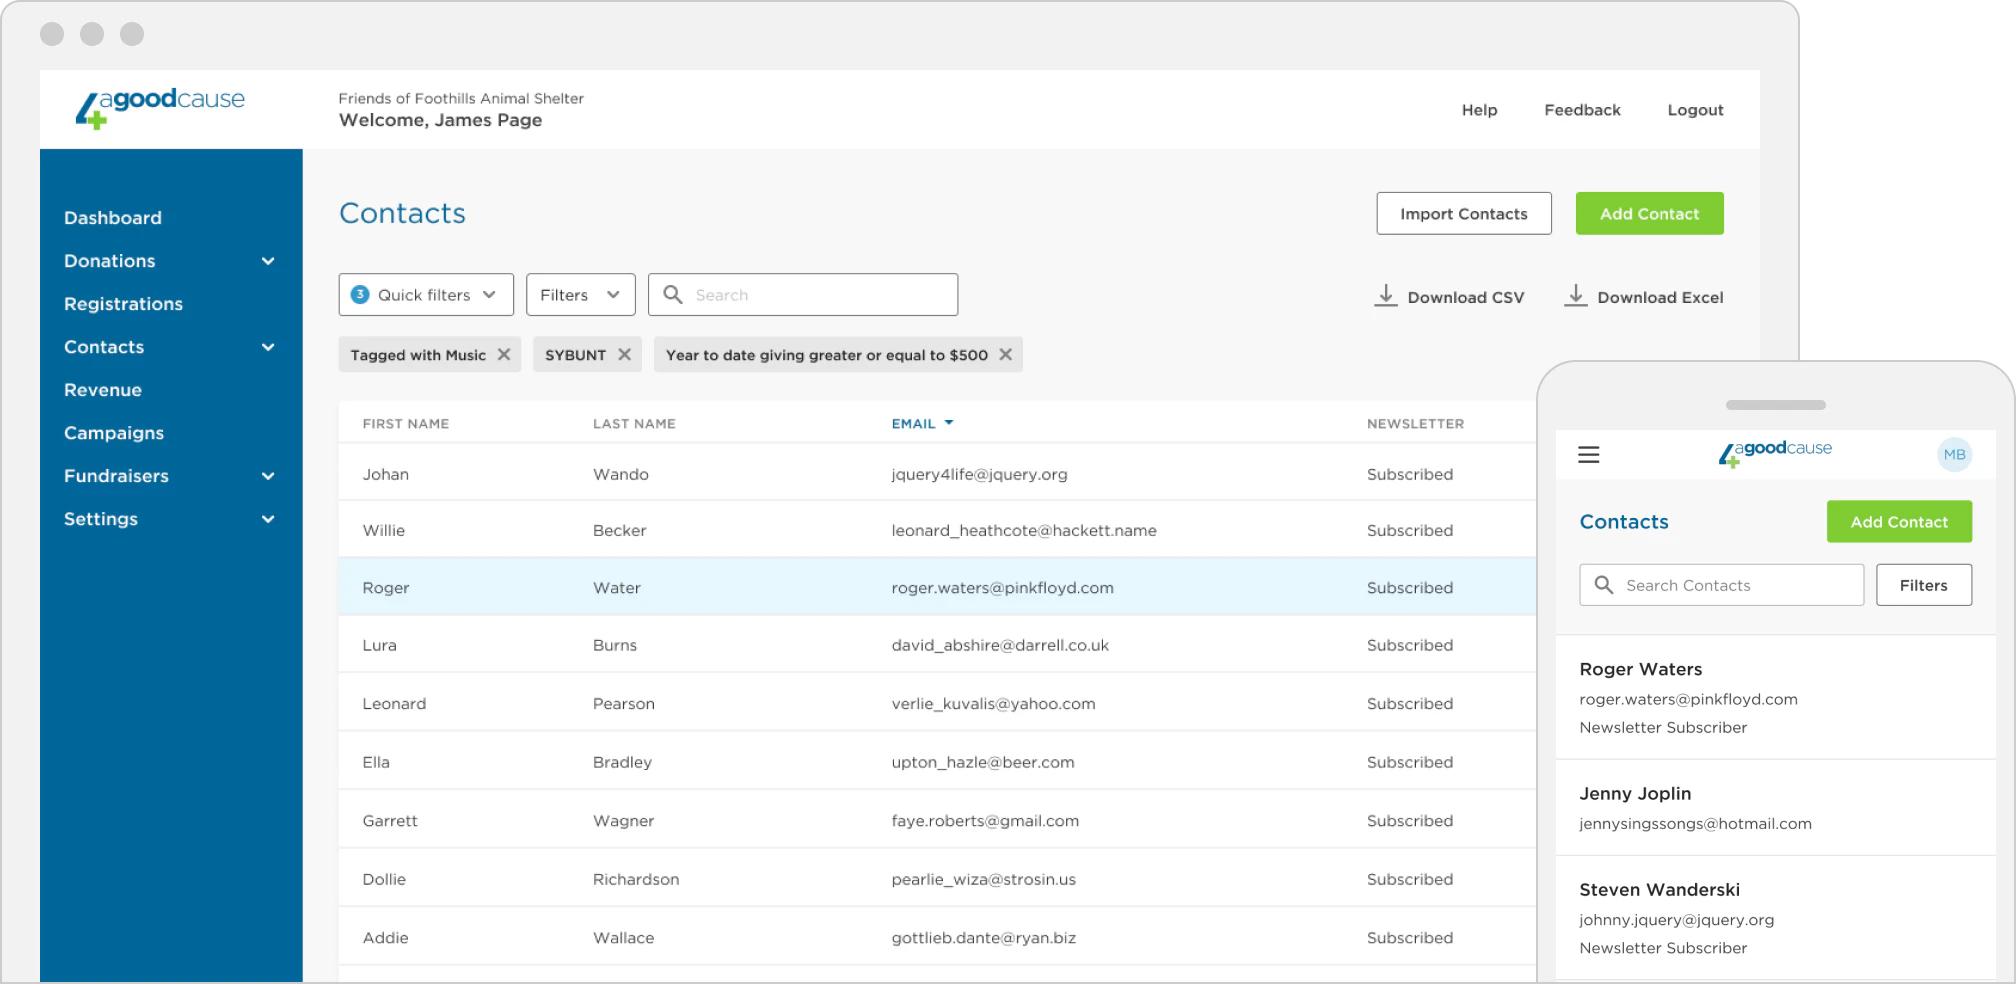
Task: Click the MB avatar badge
Action: [x=1954, y=455]
